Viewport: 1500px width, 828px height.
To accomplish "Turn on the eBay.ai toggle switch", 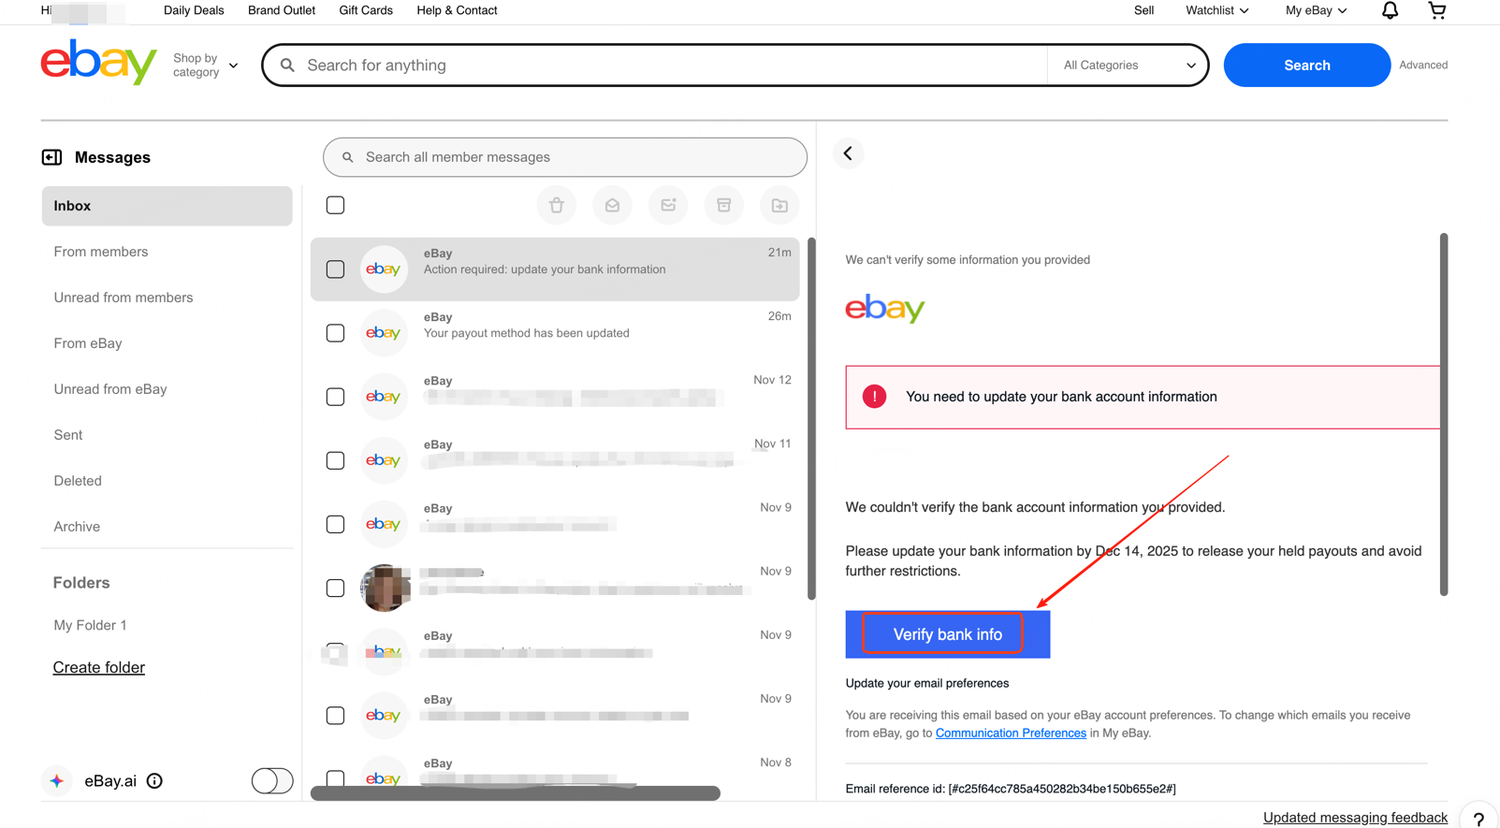I will 272,781.
